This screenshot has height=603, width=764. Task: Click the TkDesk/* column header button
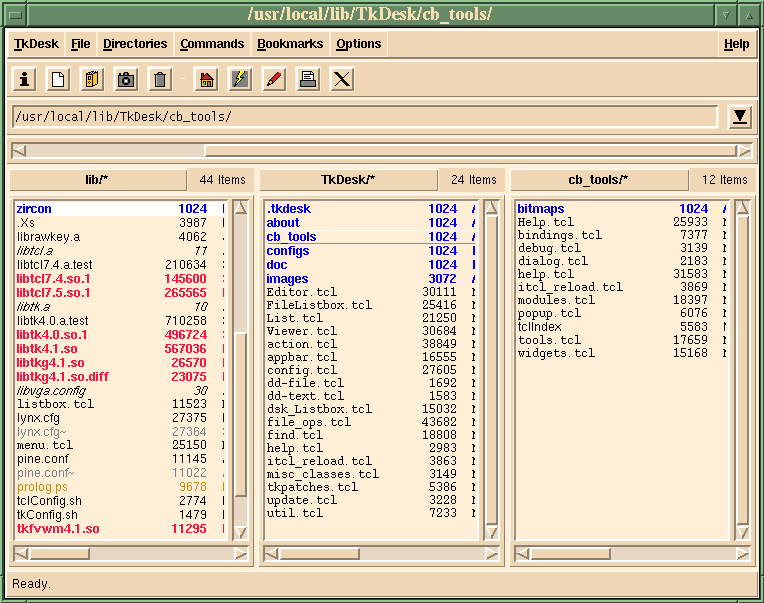348,180
